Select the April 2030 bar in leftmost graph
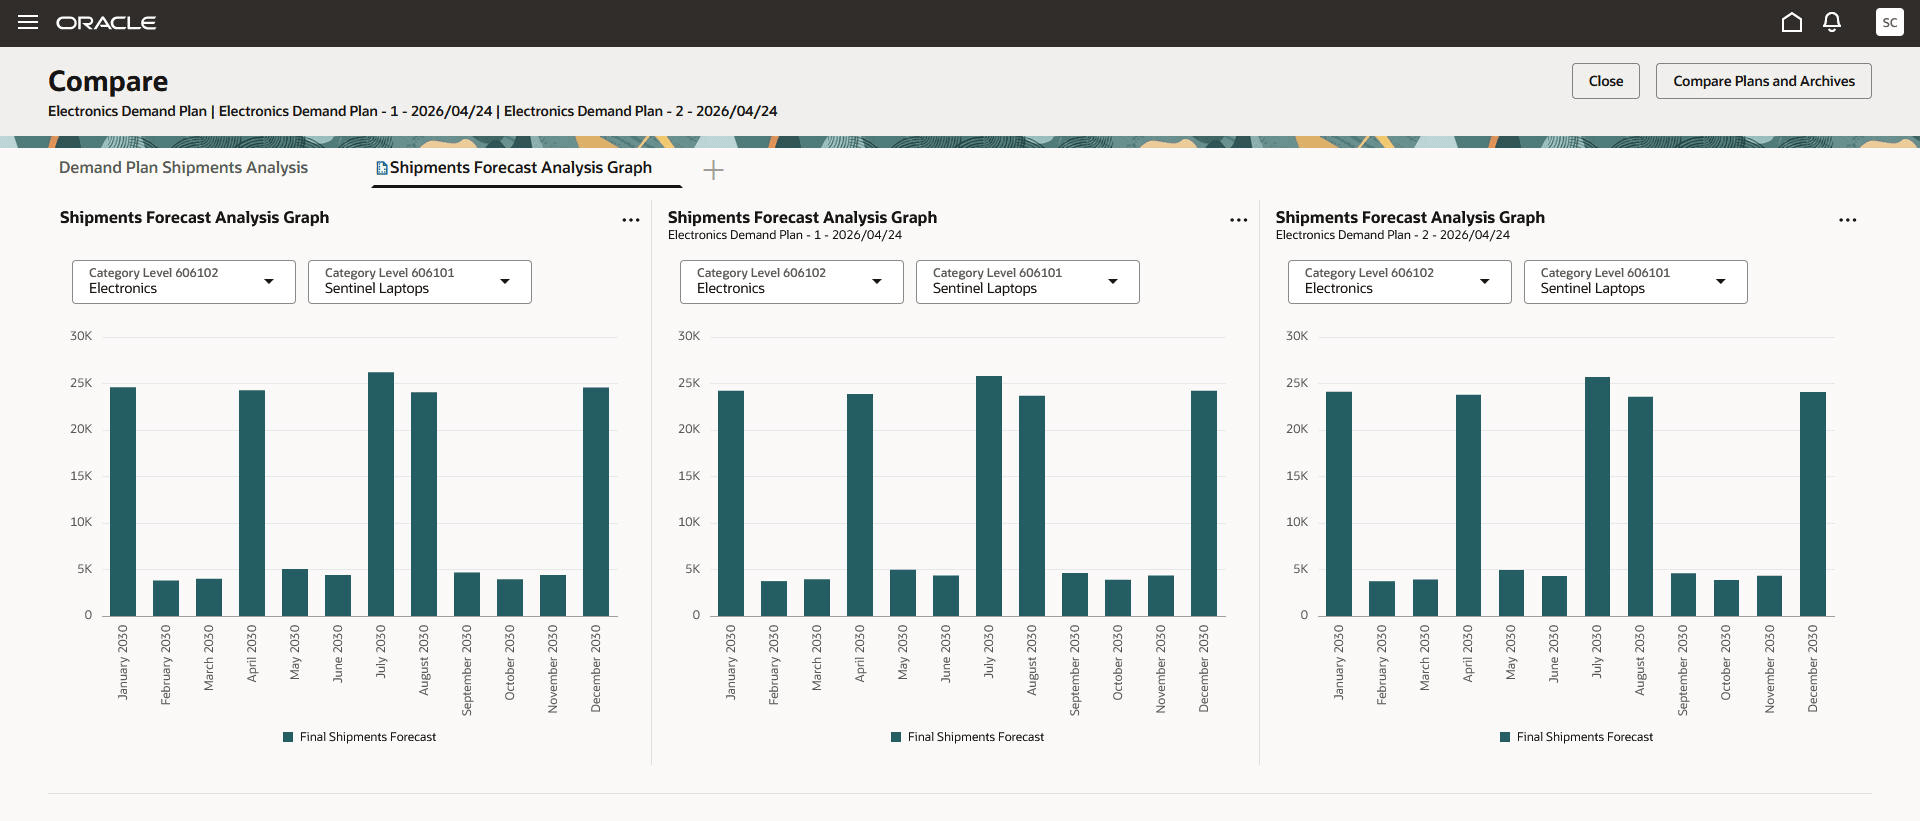1920x821 pixels. click(252, 503)
